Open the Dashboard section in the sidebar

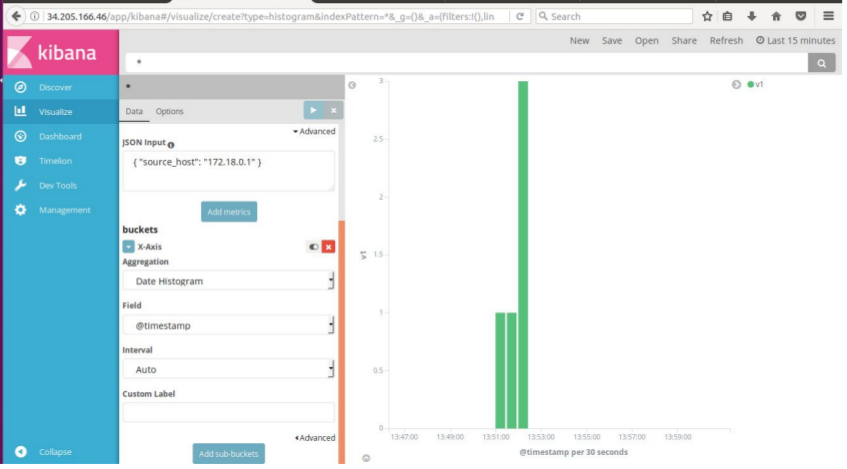(x=59, y=136)
